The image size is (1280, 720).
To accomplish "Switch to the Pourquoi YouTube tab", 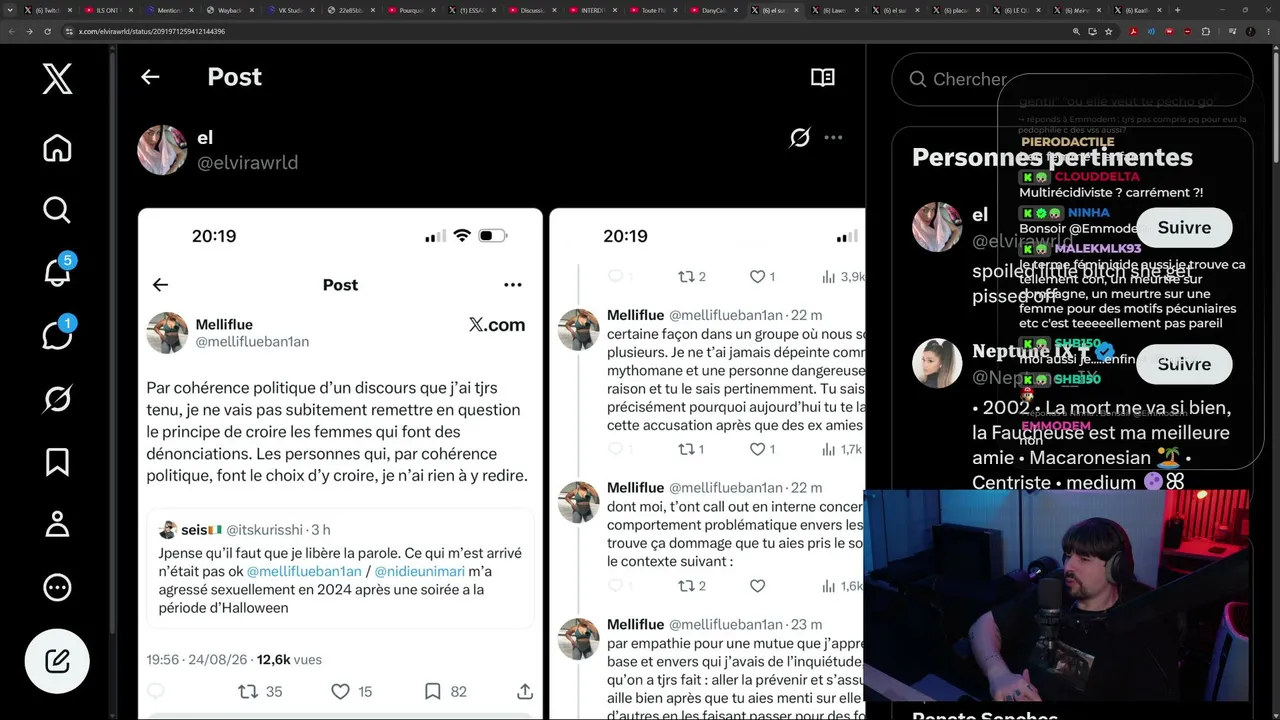I will 412,10.
